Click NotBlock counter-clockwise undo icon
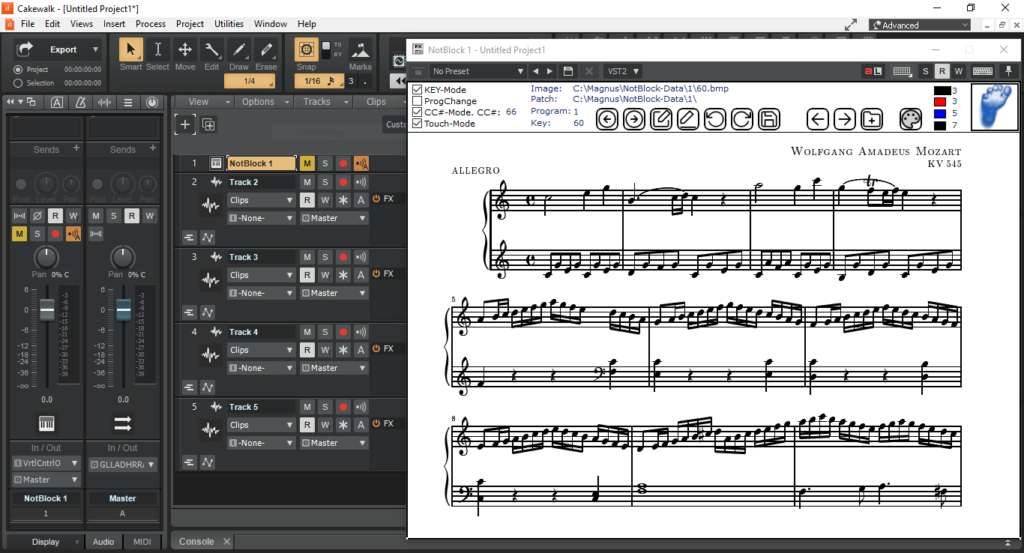Screen dimensions: 1024x553 (x=714, y=119)
